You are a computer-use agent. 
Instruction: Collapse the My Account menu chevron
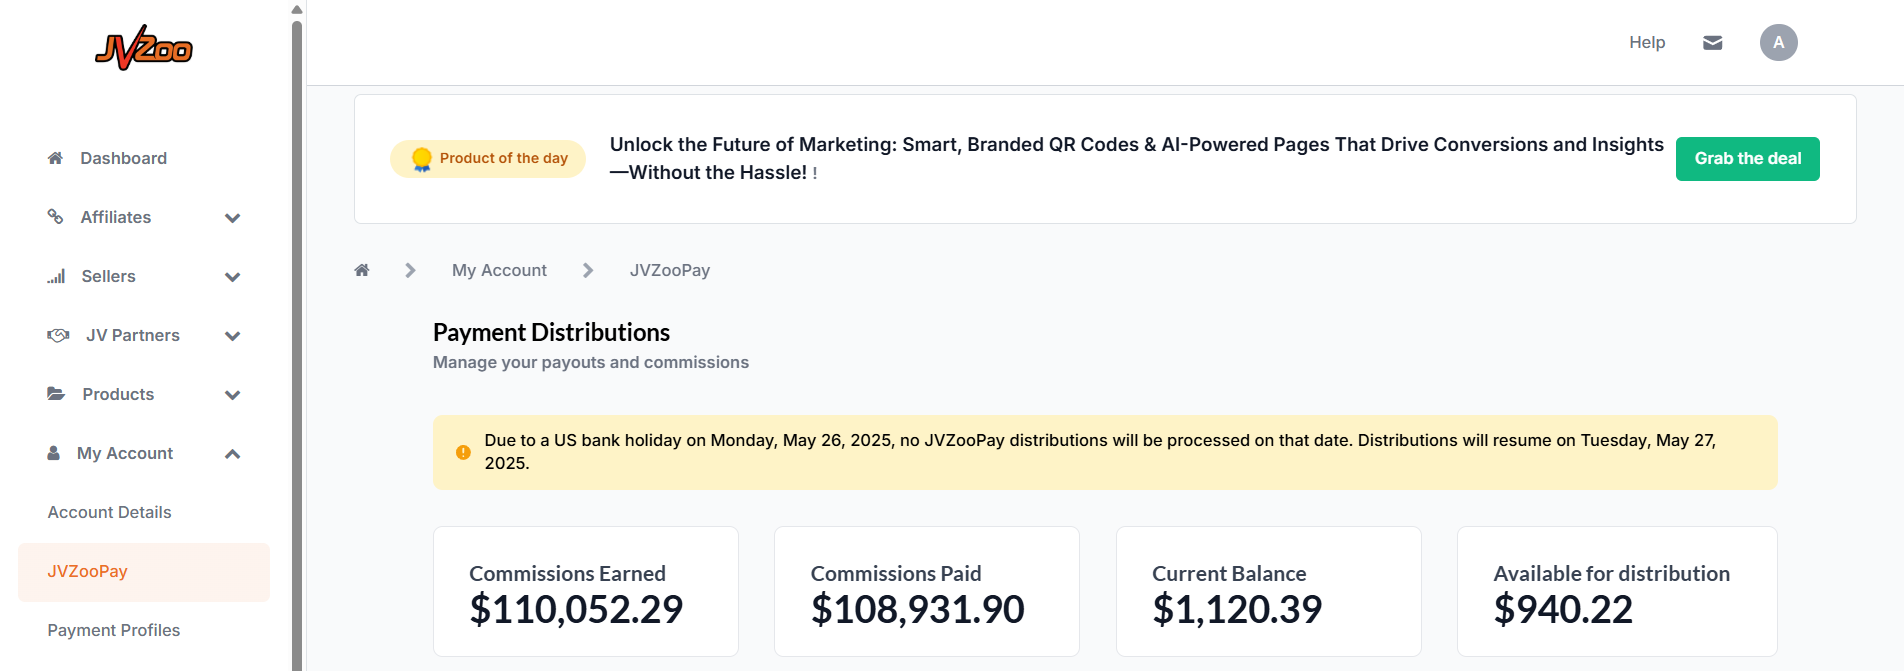[x=233, y=454]
